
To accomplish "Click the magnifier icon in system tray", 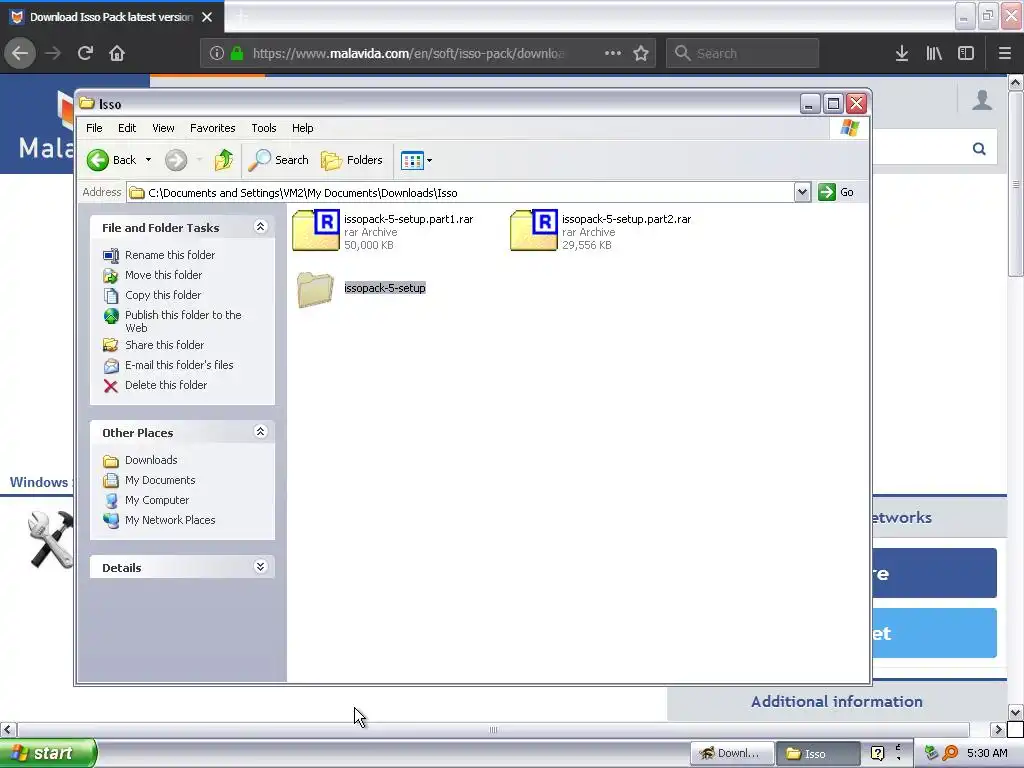I will coord(950,754).
